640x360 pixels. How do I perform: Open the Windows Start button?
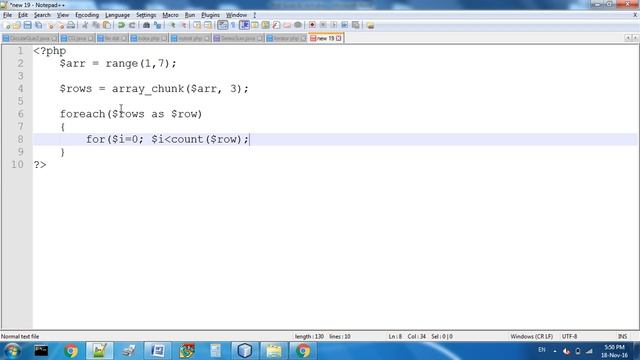pos(12,351)
